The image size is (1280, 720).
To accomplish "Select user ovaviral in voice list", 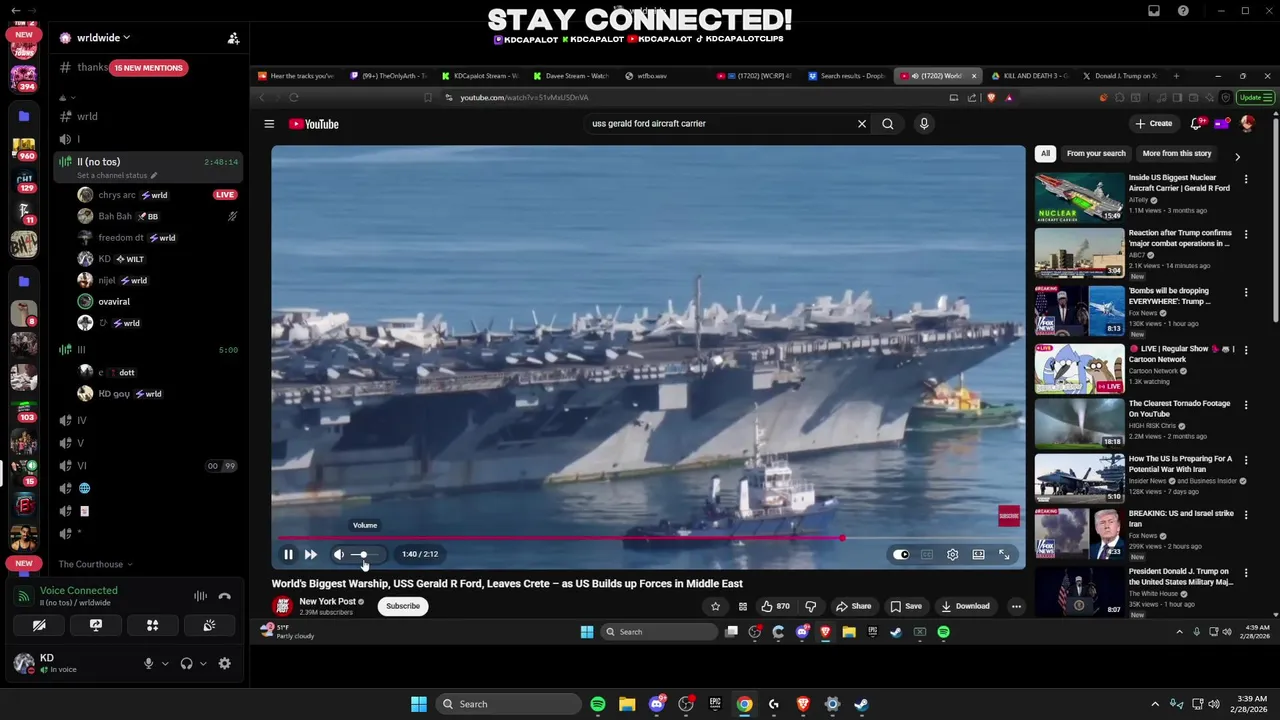I will click(x=160, y=301).
